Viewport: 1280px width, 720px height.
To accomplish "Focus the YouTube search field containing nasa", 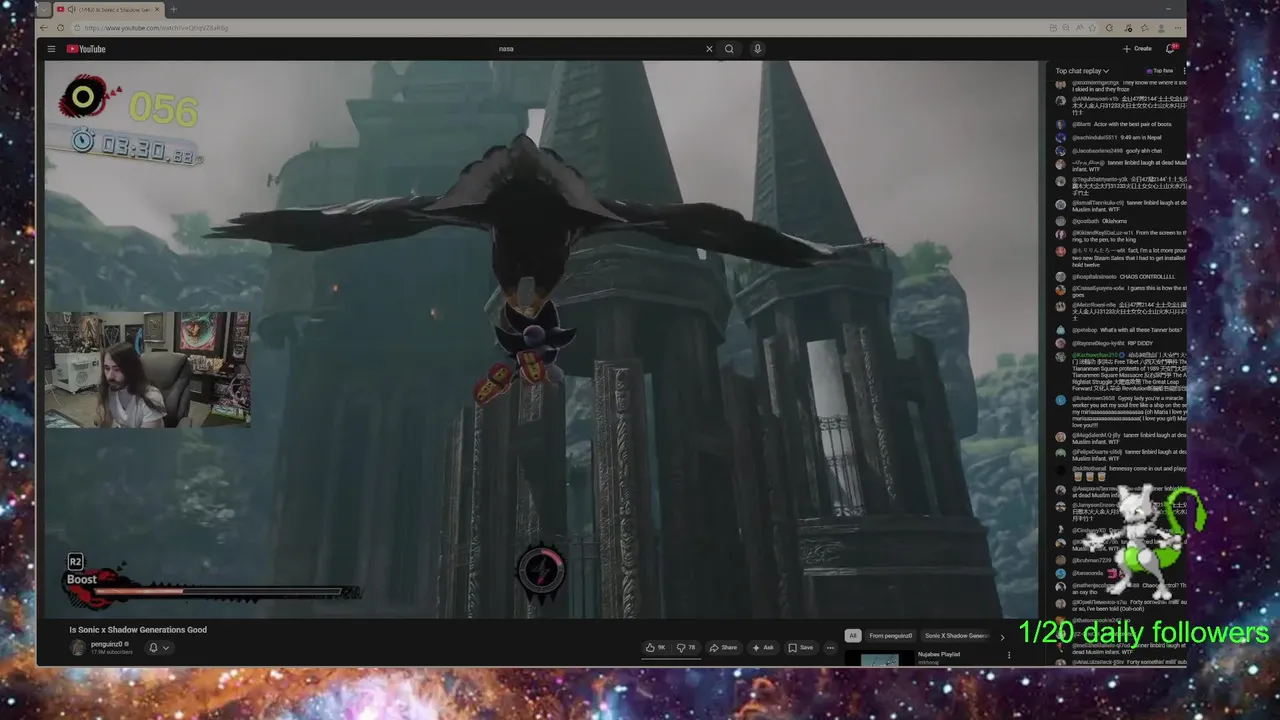I will [598, 49].
